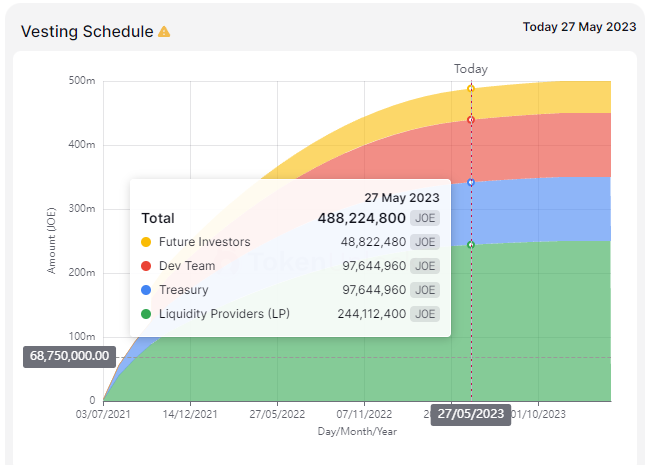Click the Today 27 May 2023 header text
650x465 pixels.
pyautogui.click(x=580, y=26)
